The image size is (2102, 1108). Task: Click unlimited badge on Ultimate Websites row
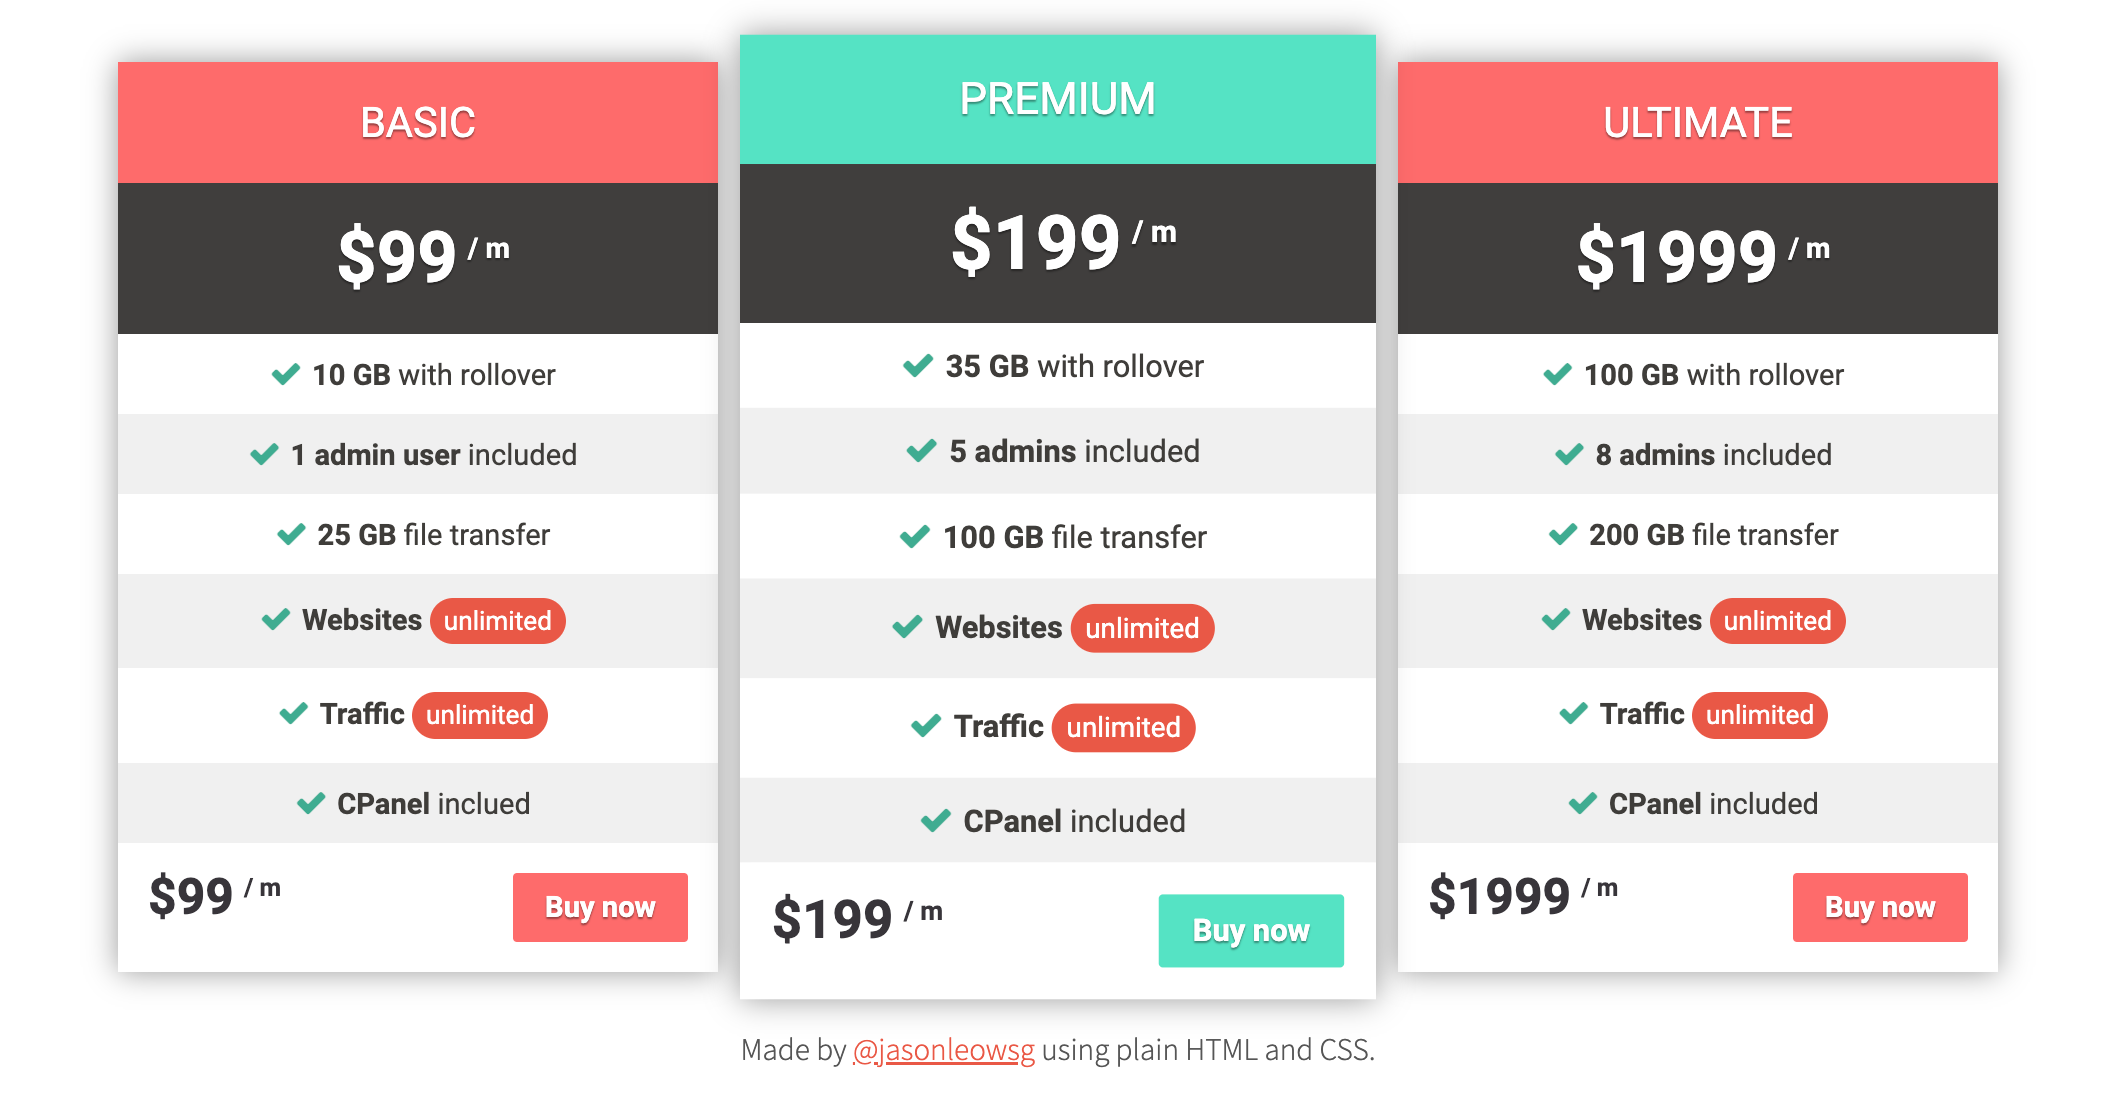tap(1777, 621)
